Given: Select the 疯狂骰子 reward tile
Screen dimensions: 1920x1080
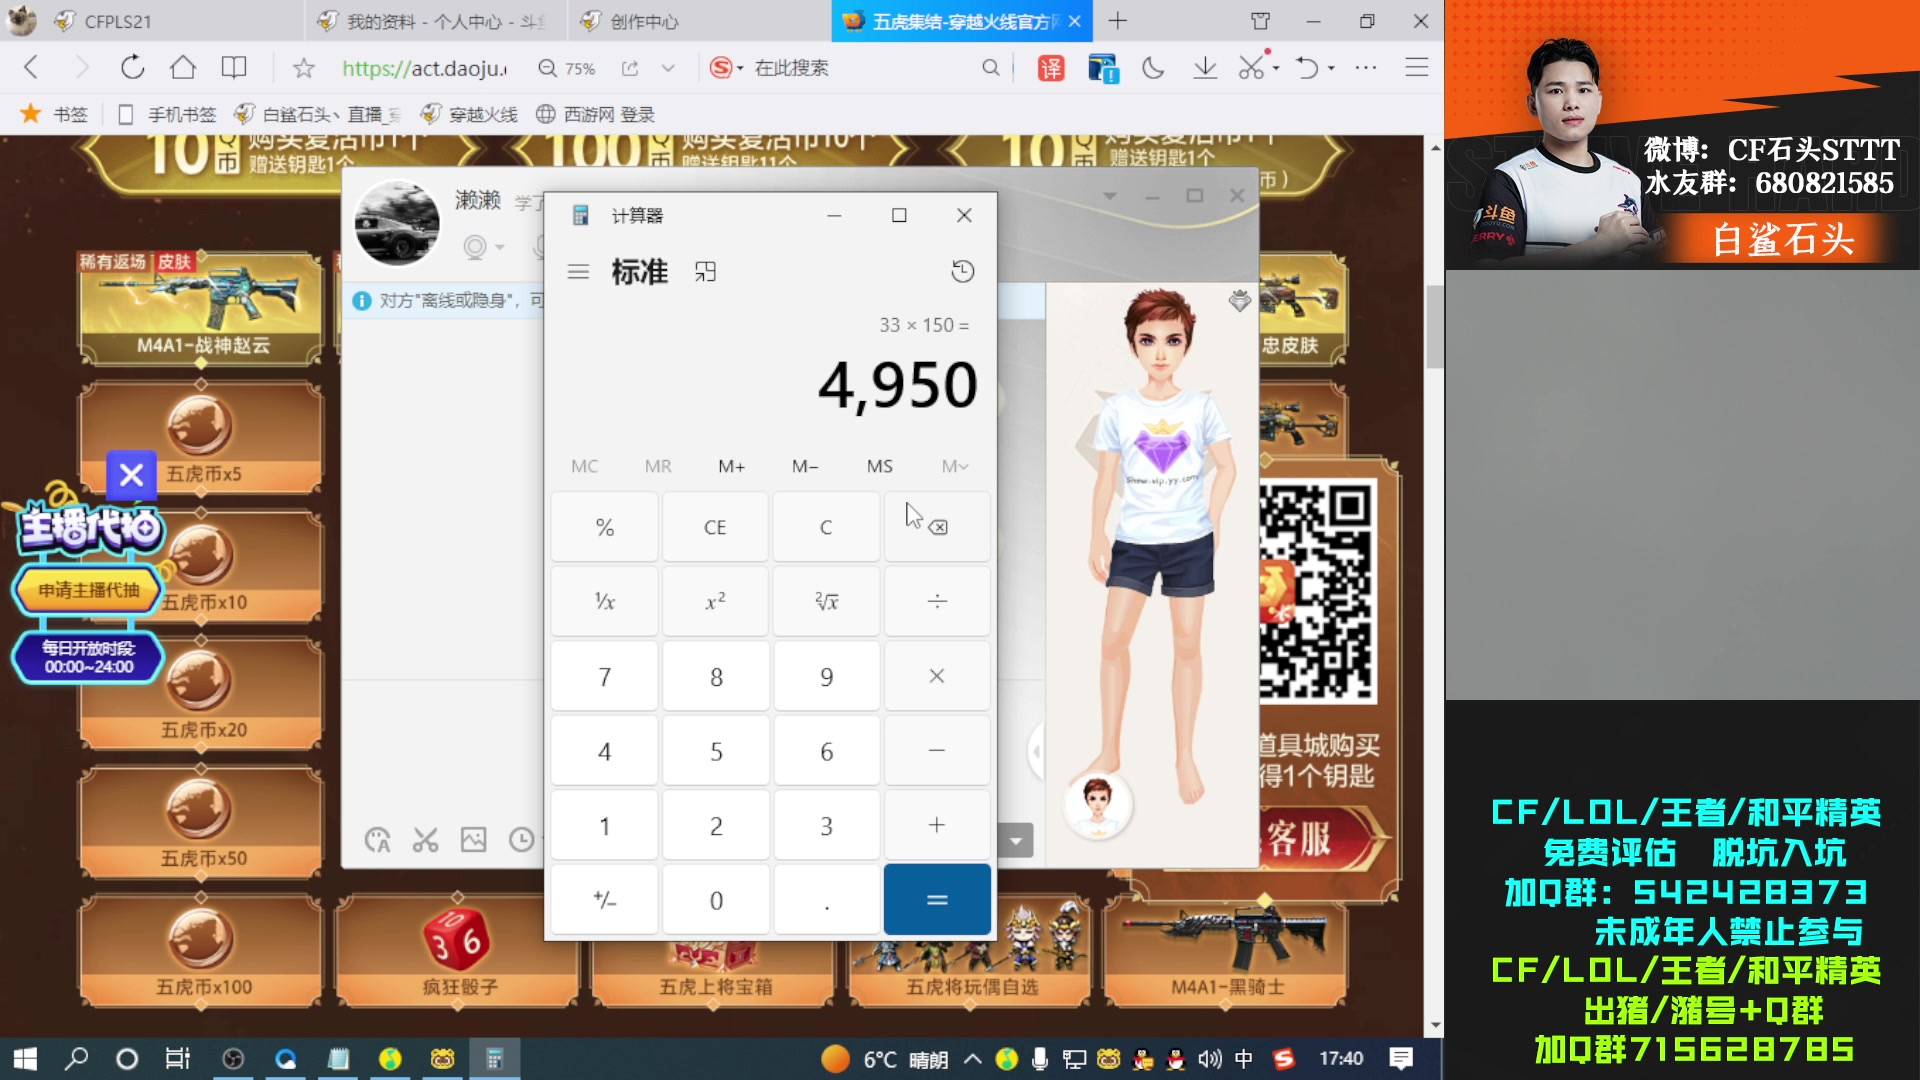Looking at the screenshot, I should [458, 950].
